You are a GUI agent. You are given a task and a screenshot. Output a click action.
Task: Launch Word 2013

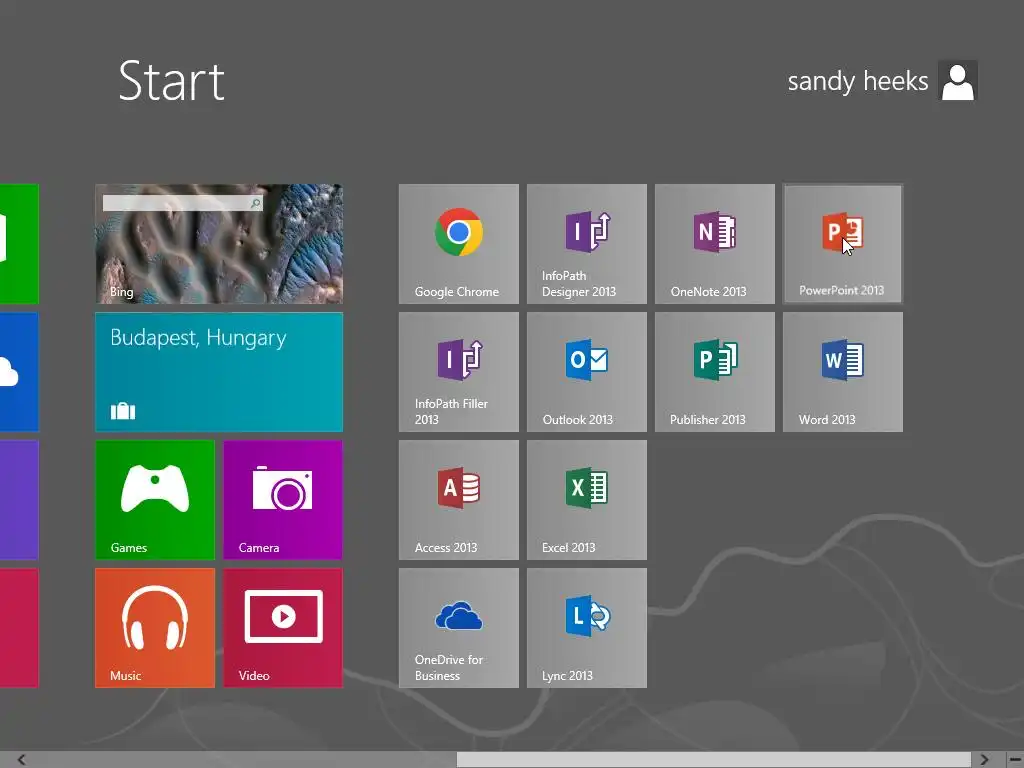[x=842, y=372]
